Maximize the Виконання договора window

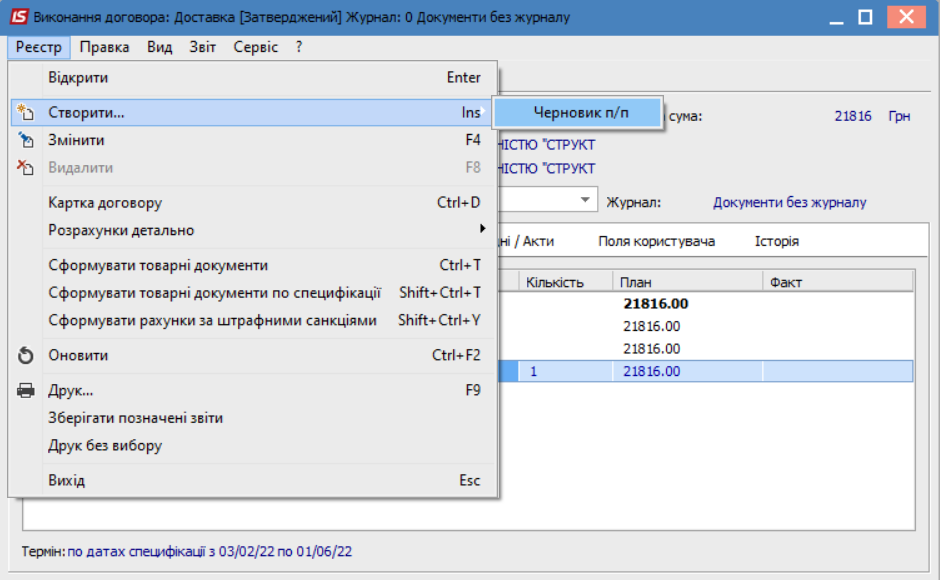(865, 17)
